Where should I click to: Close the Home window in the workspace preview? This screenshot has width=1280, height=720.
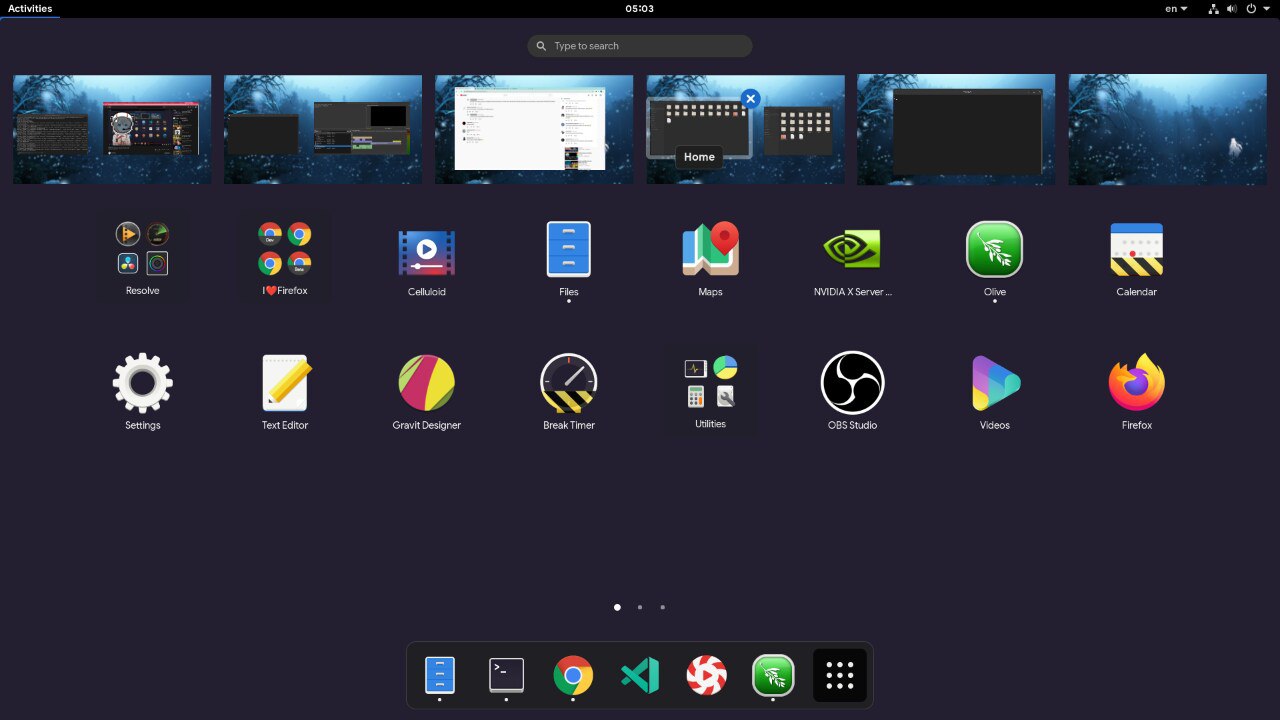(x=750, y=99)
